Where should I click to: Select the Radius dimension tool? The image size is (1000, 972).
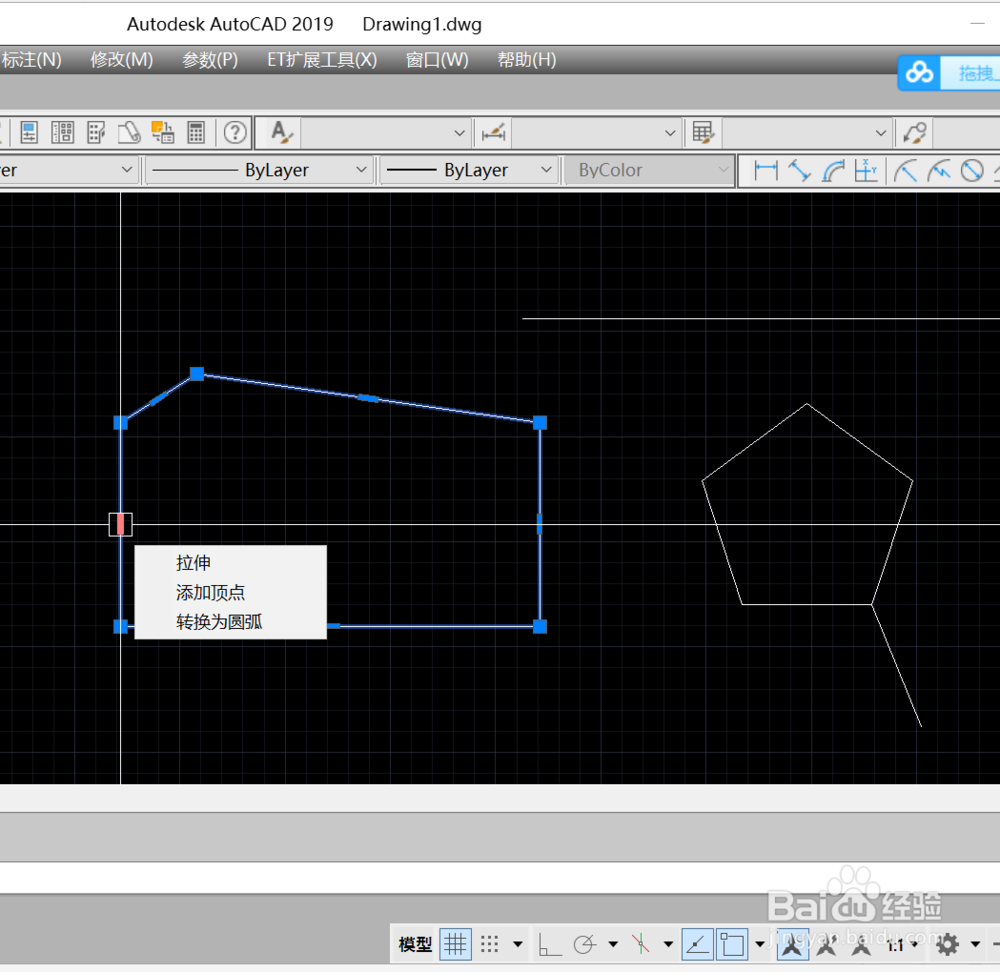(906, 170)
